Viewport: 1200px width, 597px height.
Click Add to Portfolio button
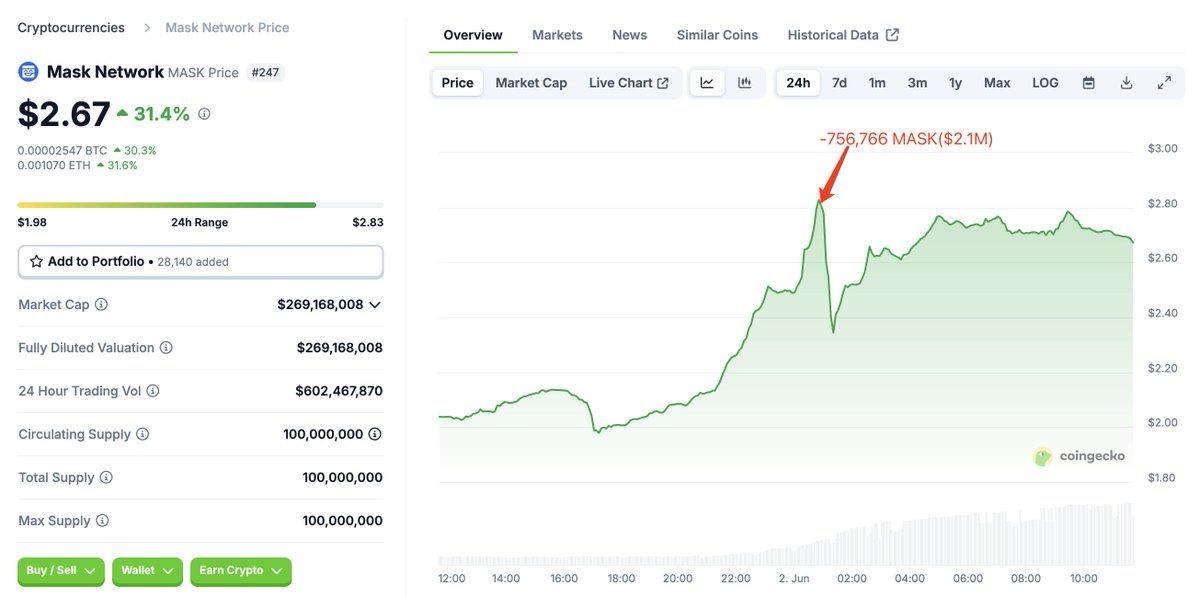click(201, 262)
